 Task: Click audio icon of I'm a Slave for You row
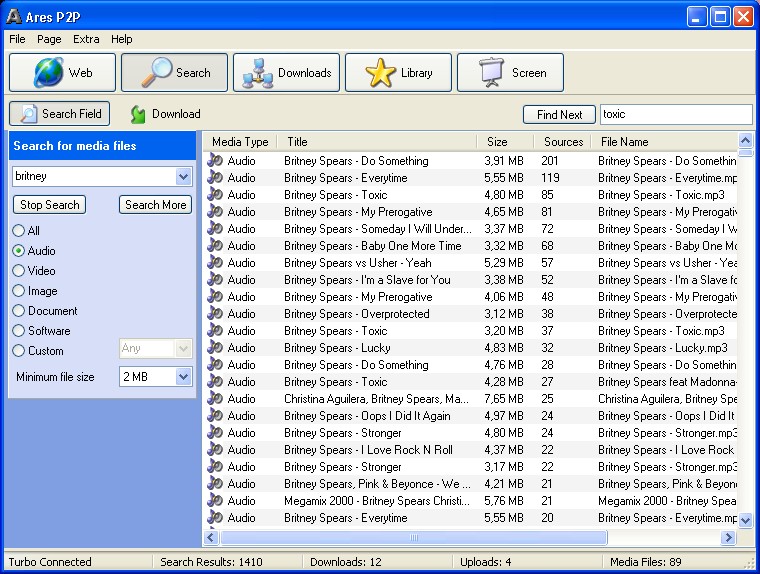215,279
